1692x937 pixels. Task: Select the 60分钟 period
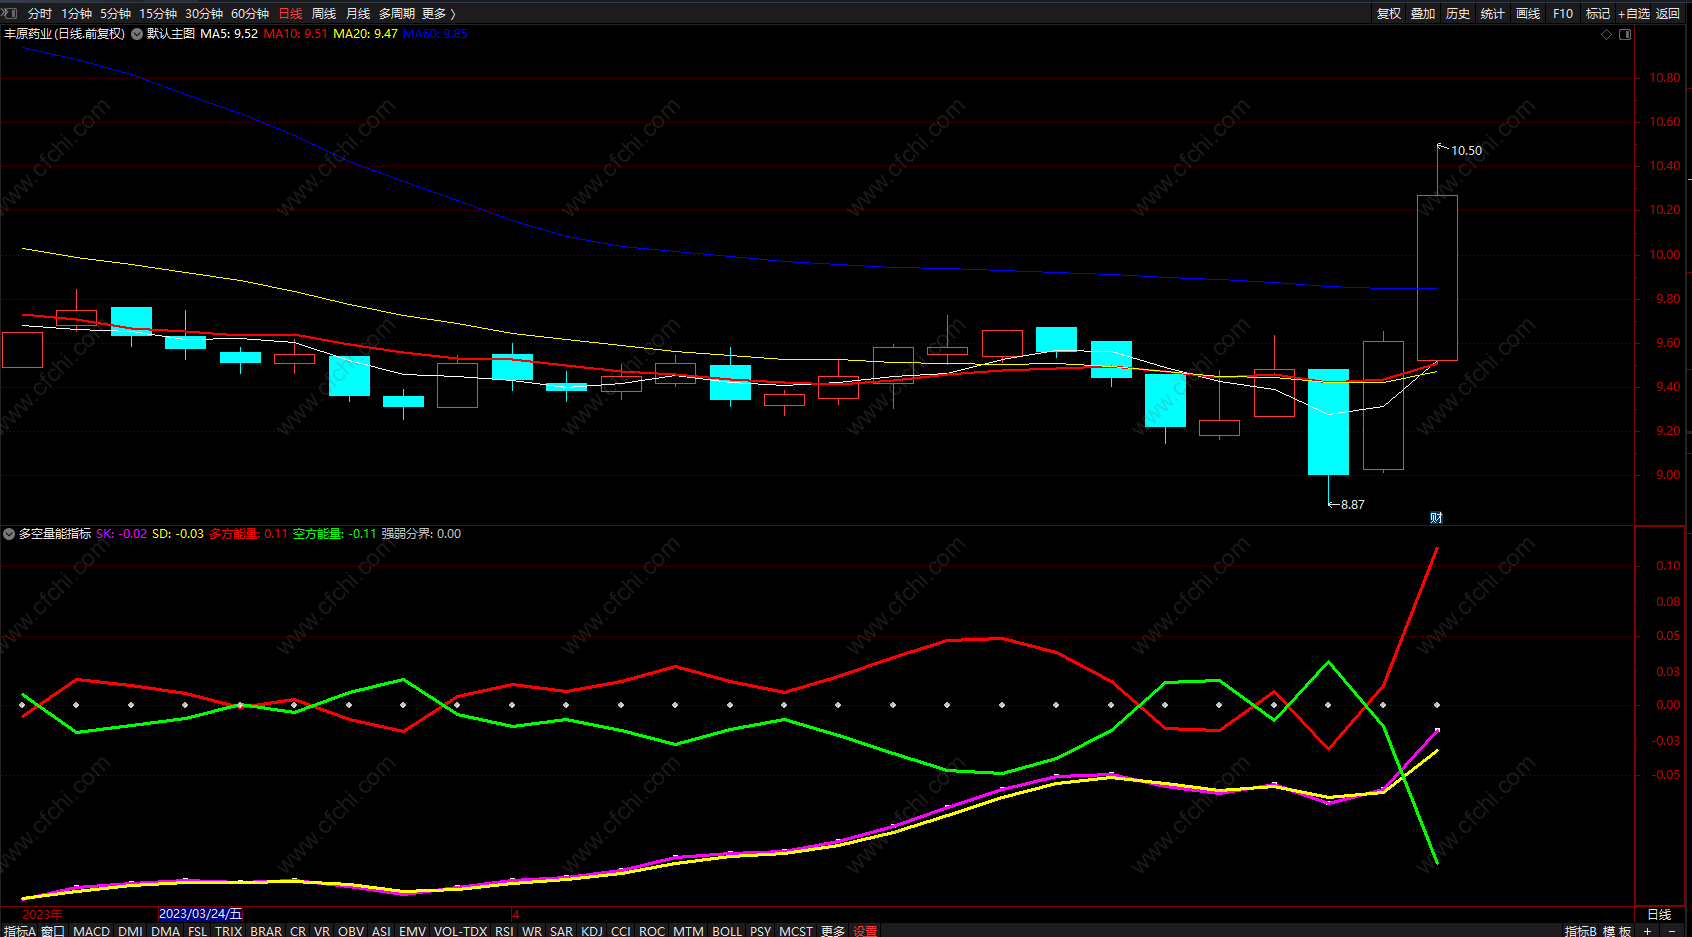coord(250,14)
